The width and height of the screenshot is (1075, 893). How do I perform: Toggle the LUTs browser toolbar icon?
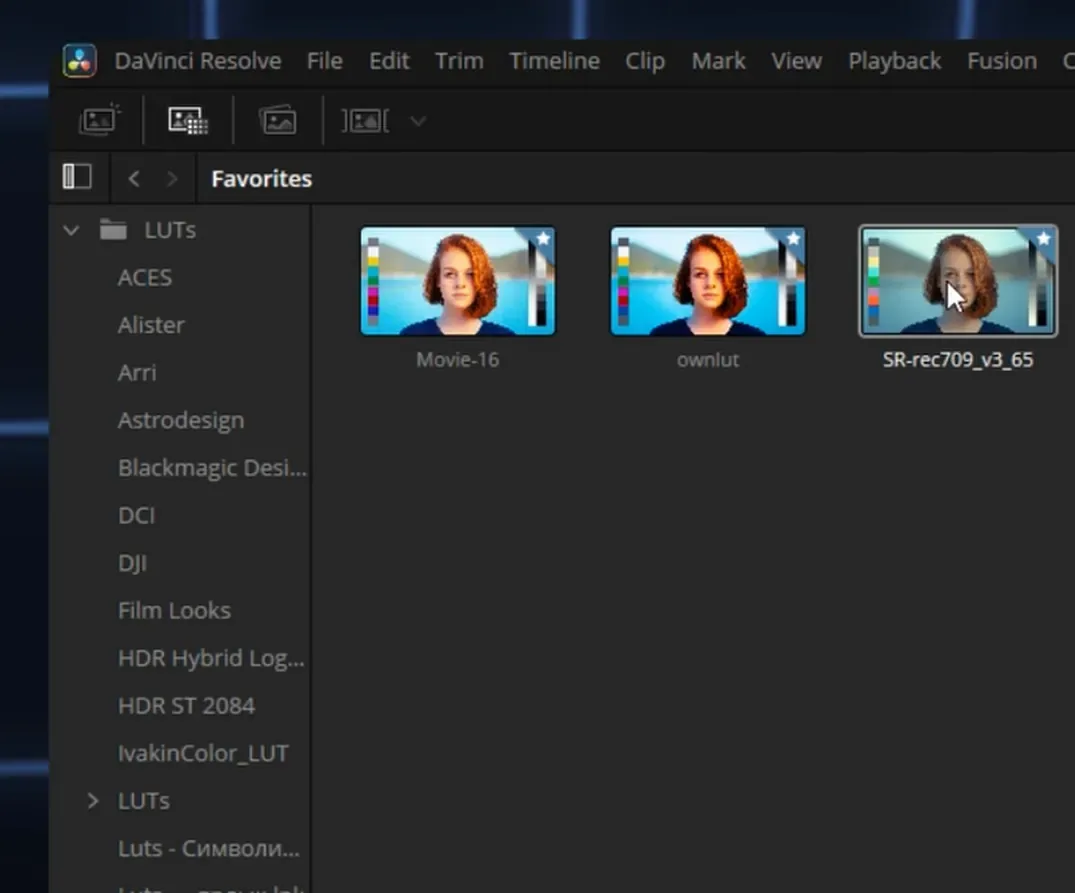coord(188,121)
